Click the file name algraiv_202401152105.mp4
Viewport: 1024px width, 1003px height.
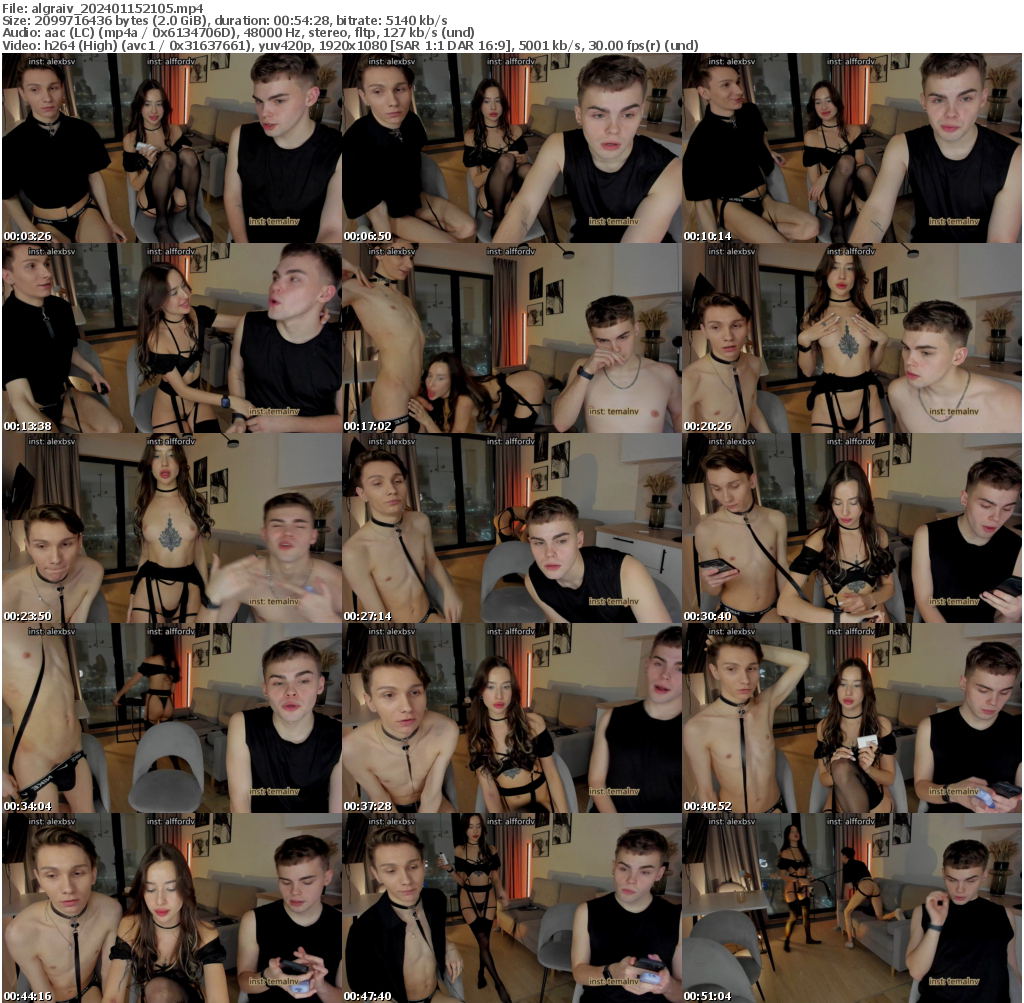117,7
